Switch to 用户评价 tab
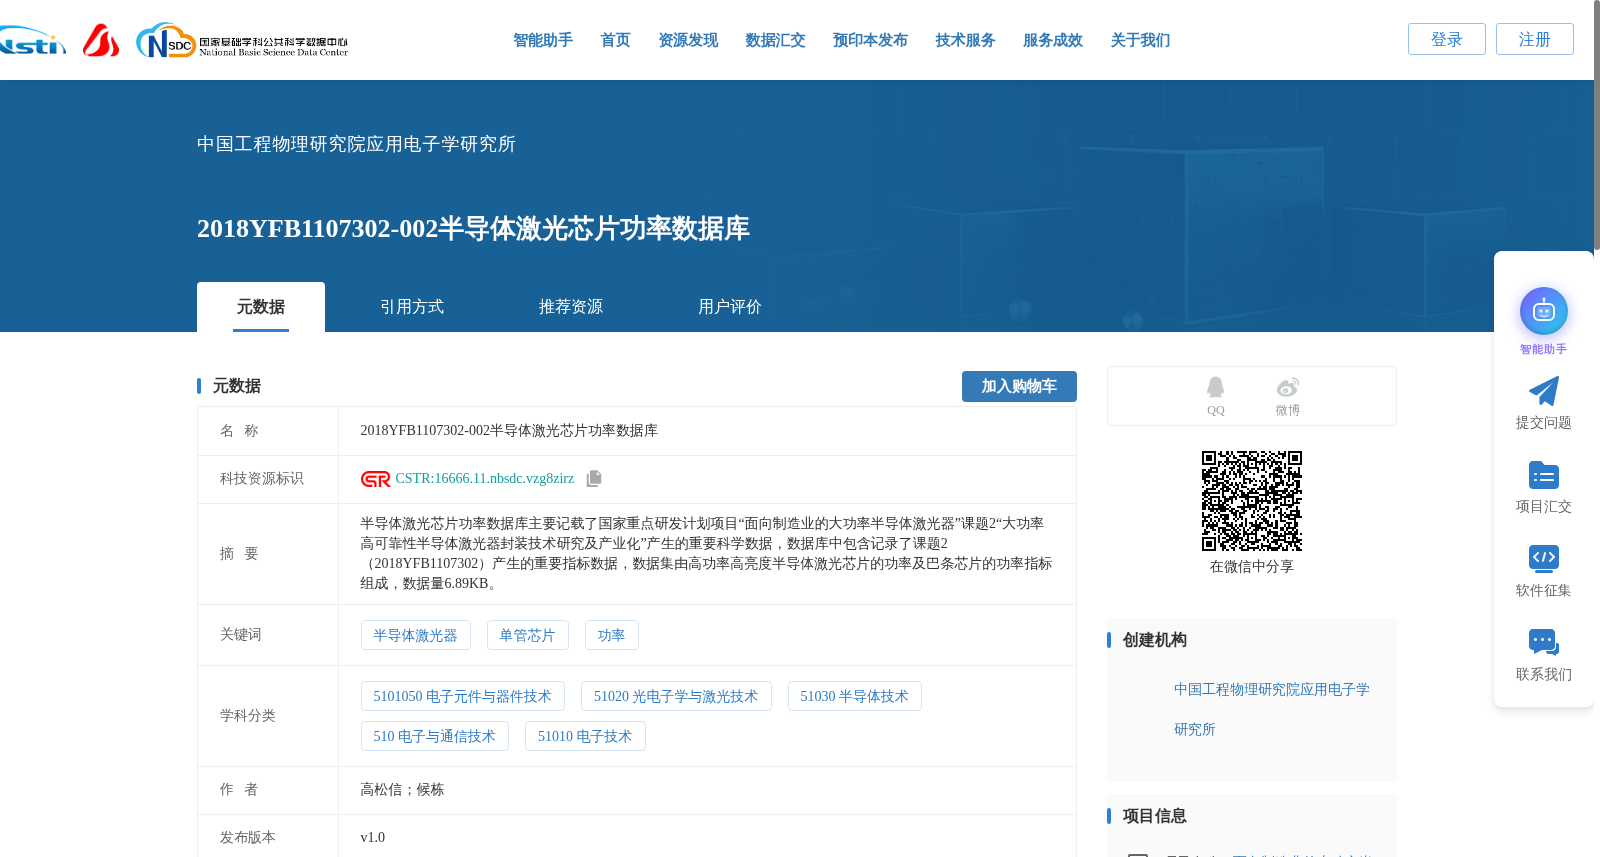Screen dimensions: 1600x857 pos(730,307)
